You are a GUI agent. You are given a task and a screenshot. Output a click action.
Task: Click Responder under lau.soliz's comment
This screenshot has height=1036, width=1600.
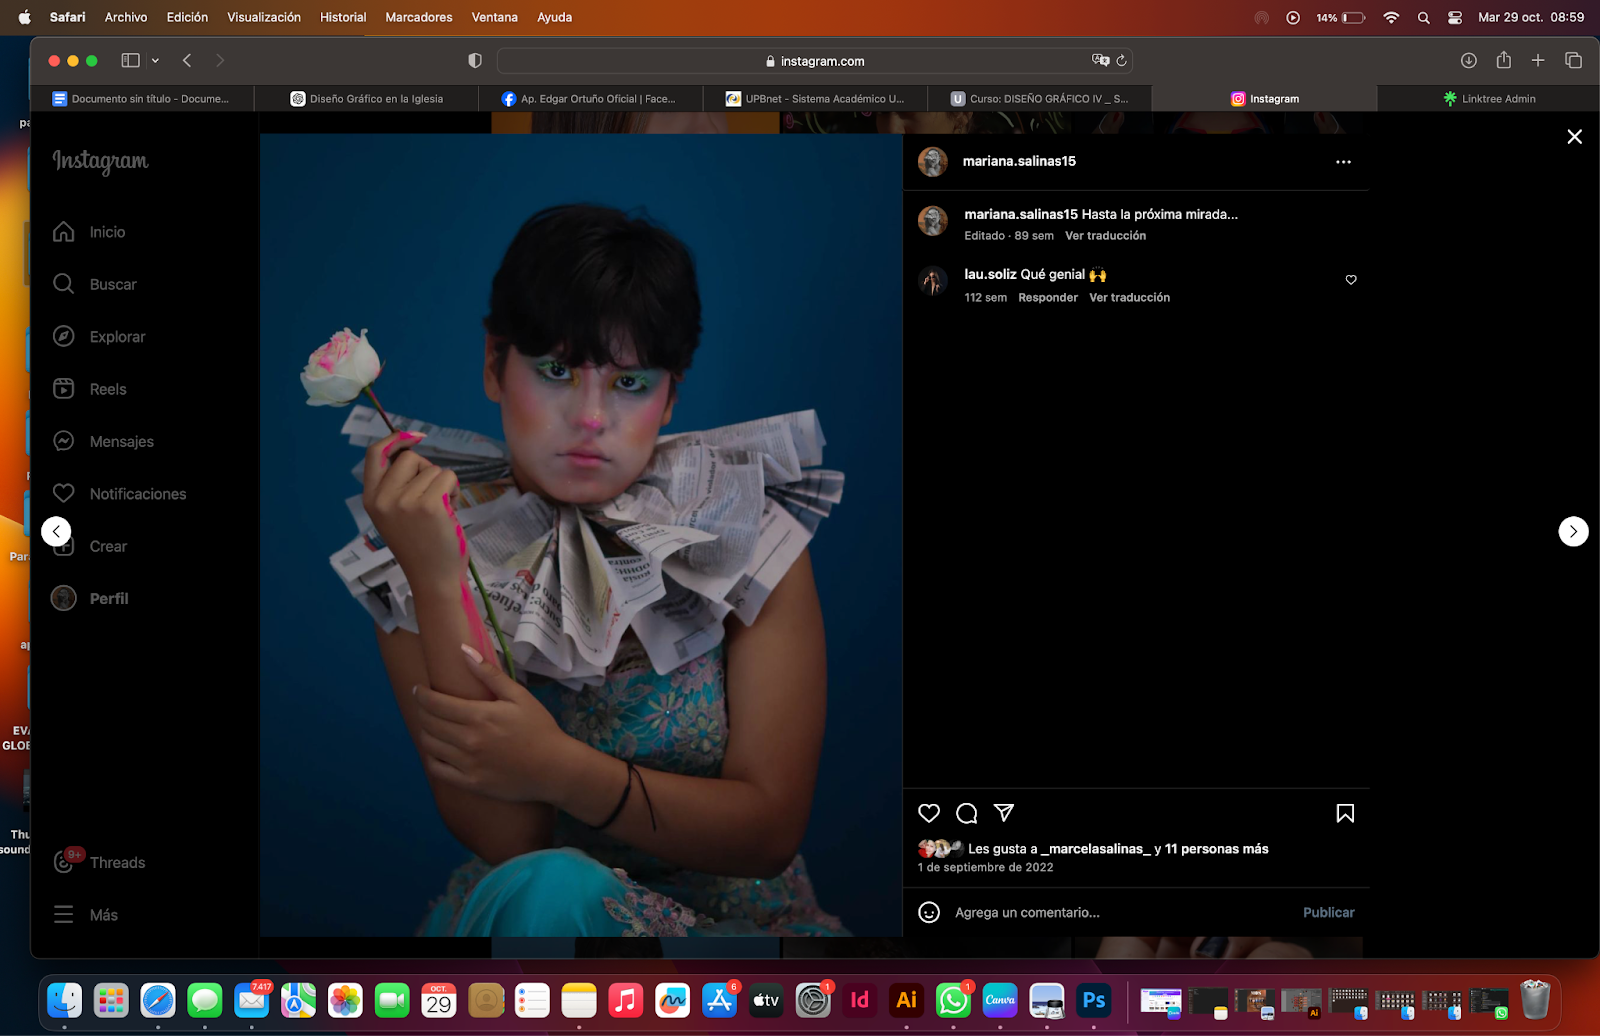click(x=1048, y=298)
